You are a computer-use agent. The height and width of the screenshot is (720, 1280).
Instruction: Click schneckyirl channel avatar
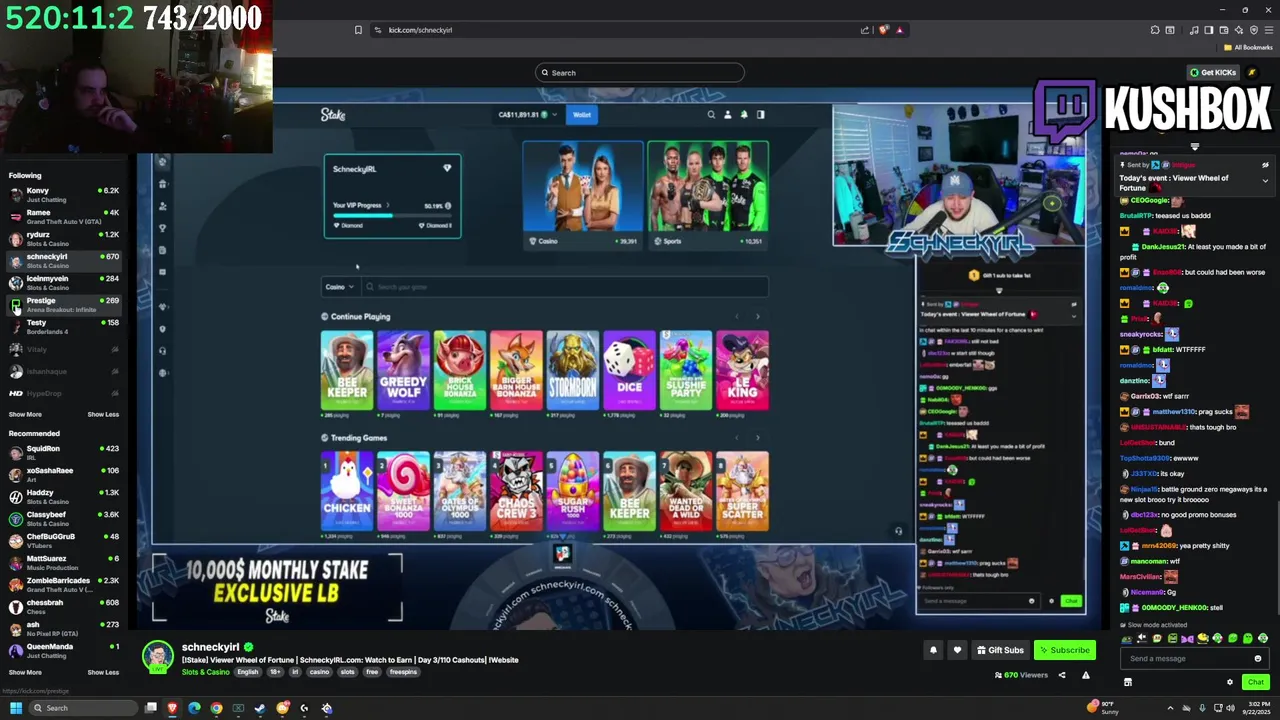[x=157, y=657]
